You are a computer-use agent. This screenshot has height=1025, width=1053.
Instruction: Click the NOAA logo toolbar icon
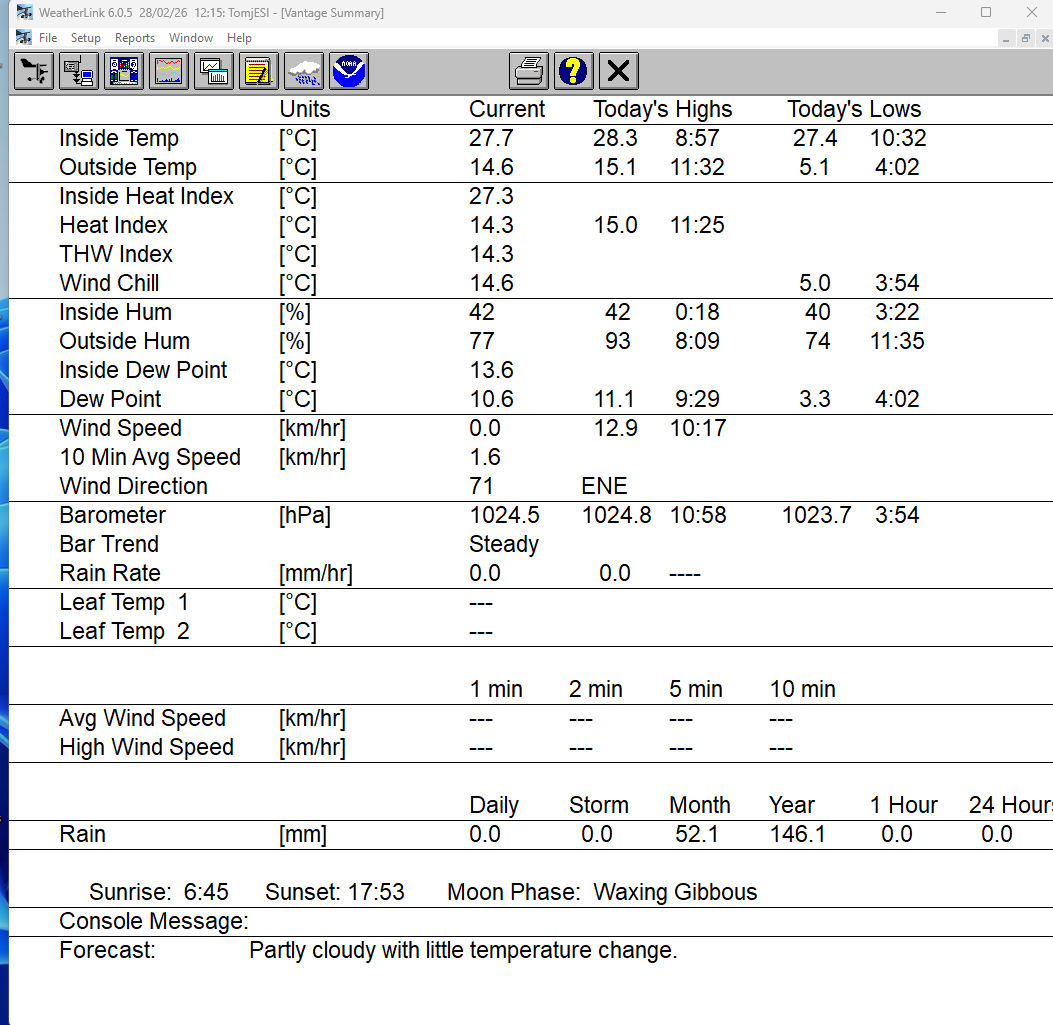pyautogui.click(x=349, y=72)
